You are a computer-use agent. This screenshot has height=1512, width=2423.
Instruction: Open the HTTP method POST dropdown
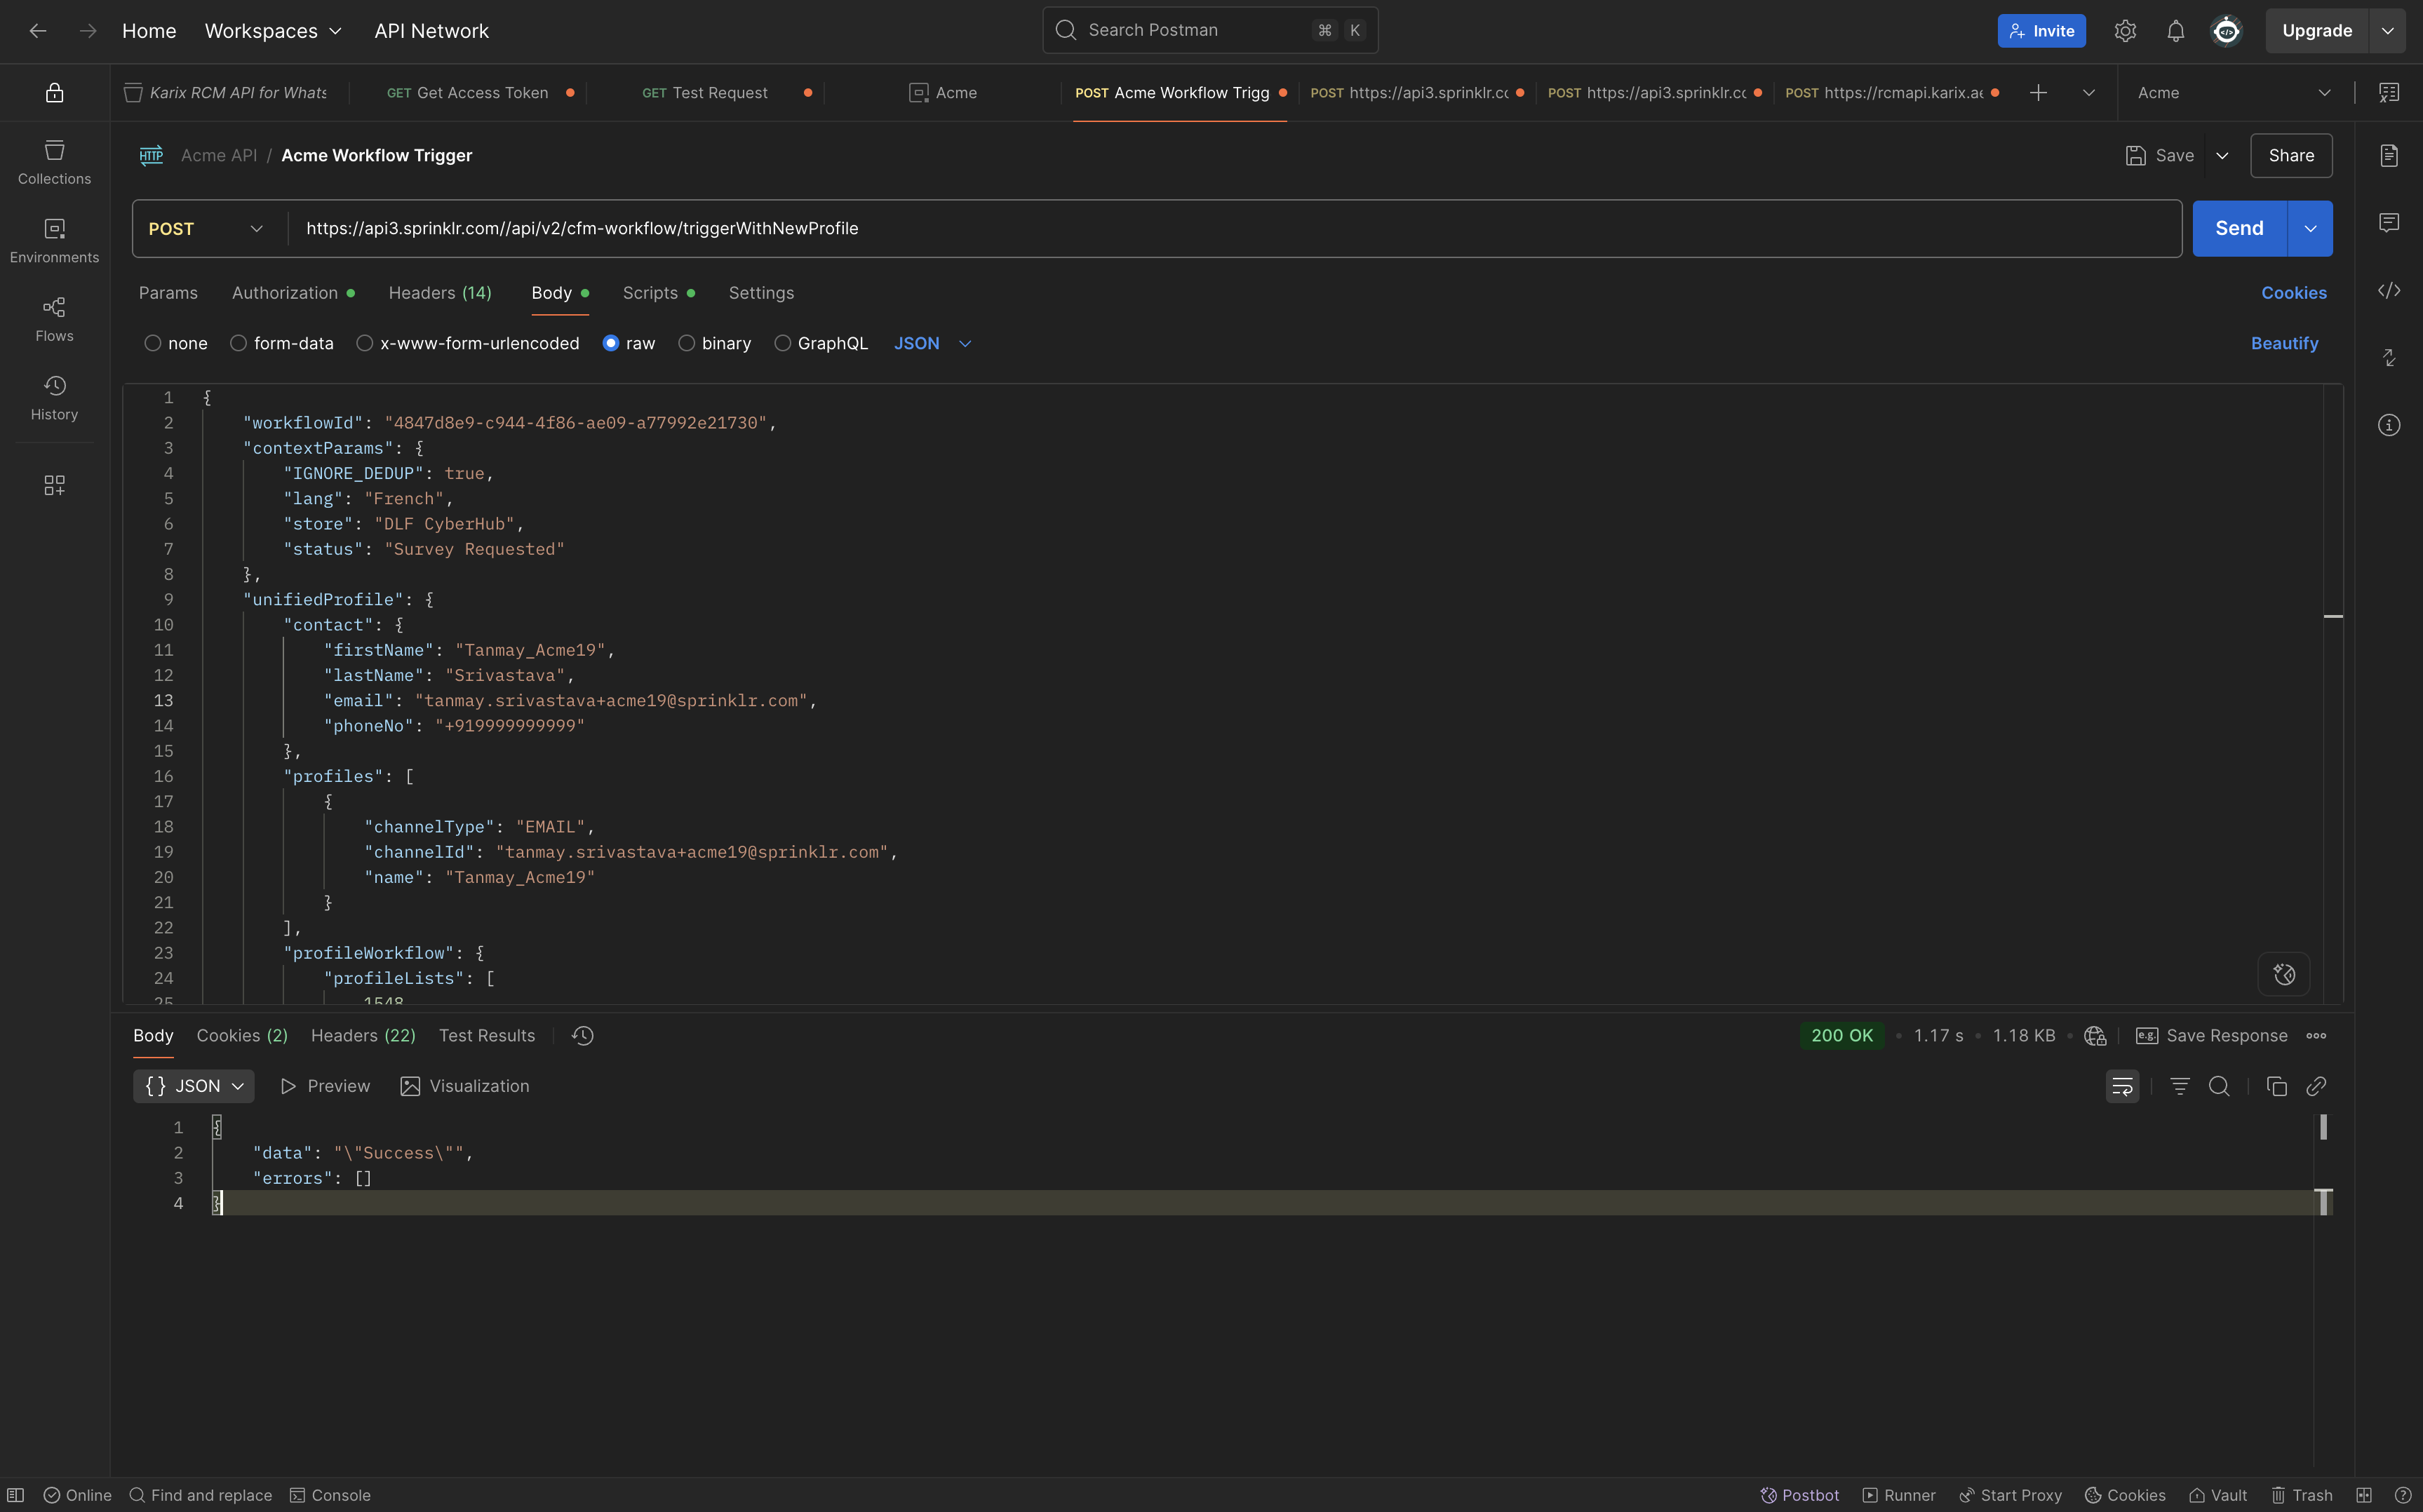tap(207, 229)
